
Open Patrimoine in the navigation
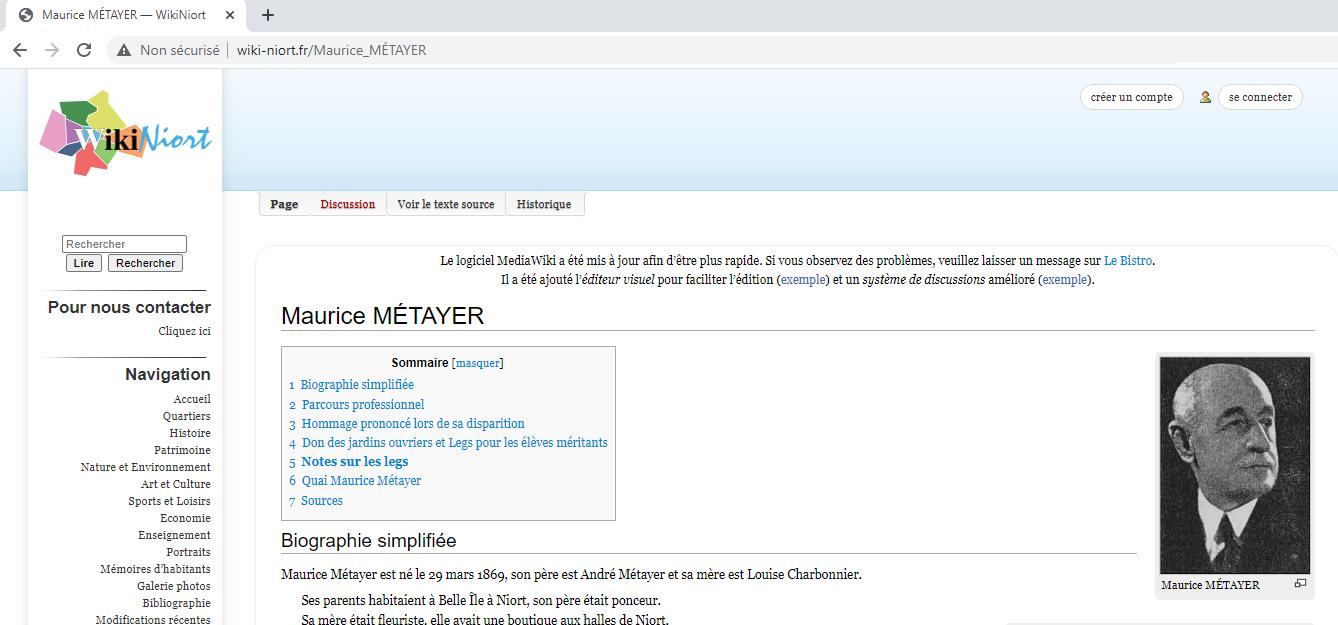(182, 450)
